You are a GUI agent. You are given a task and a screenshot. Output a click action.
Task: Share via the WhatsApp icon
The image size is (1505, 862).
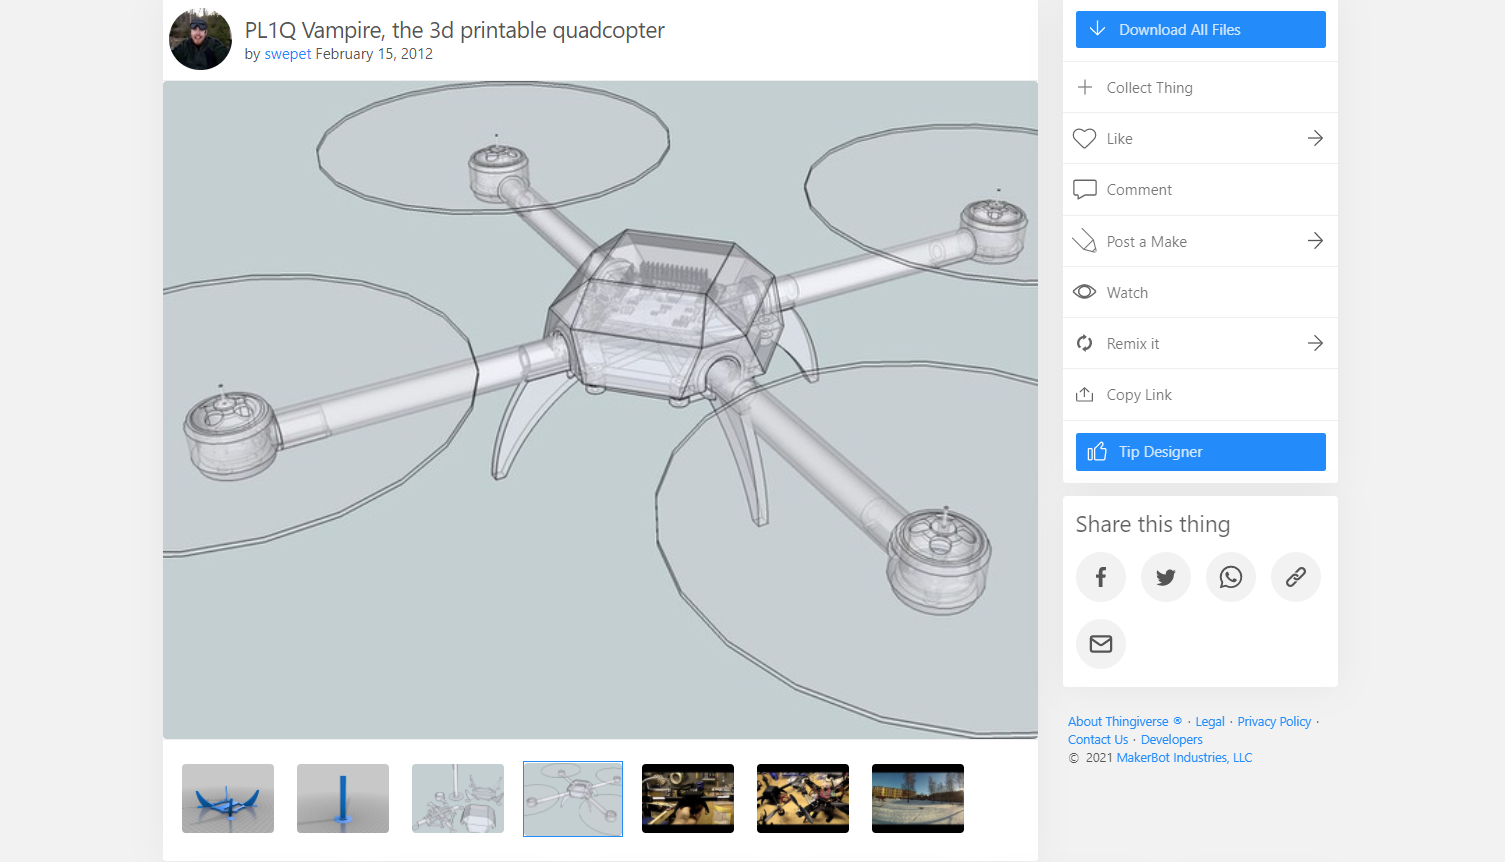[x=1231, y=577]
